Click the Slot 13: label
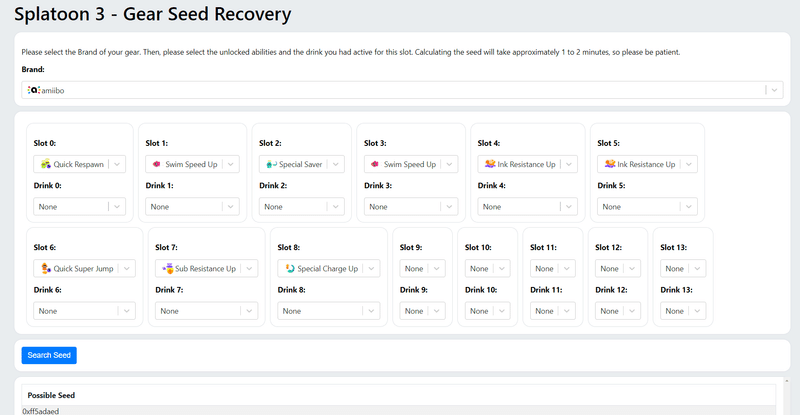 pyautogui.click(x=674, y=247)
